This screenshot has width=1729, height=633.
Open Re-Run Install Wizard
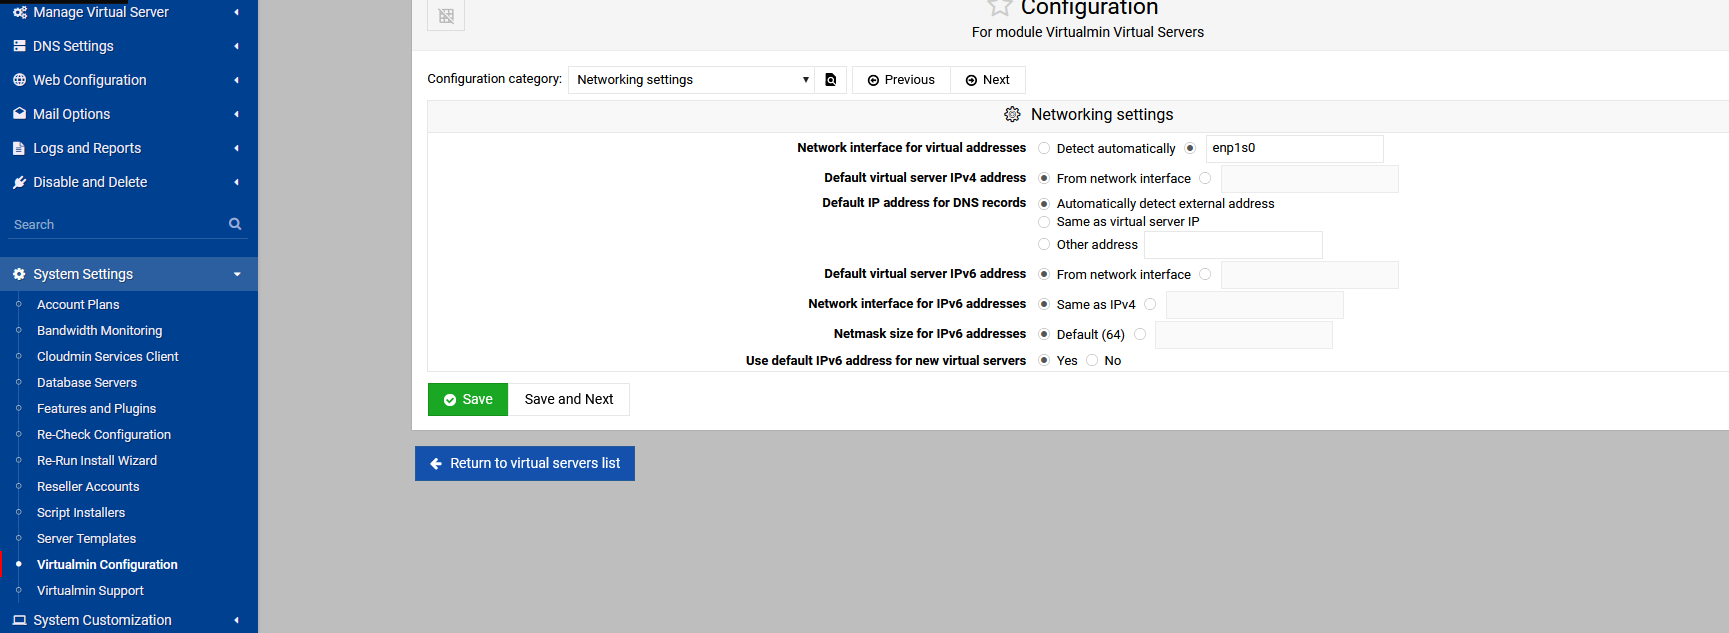point(97,461)
